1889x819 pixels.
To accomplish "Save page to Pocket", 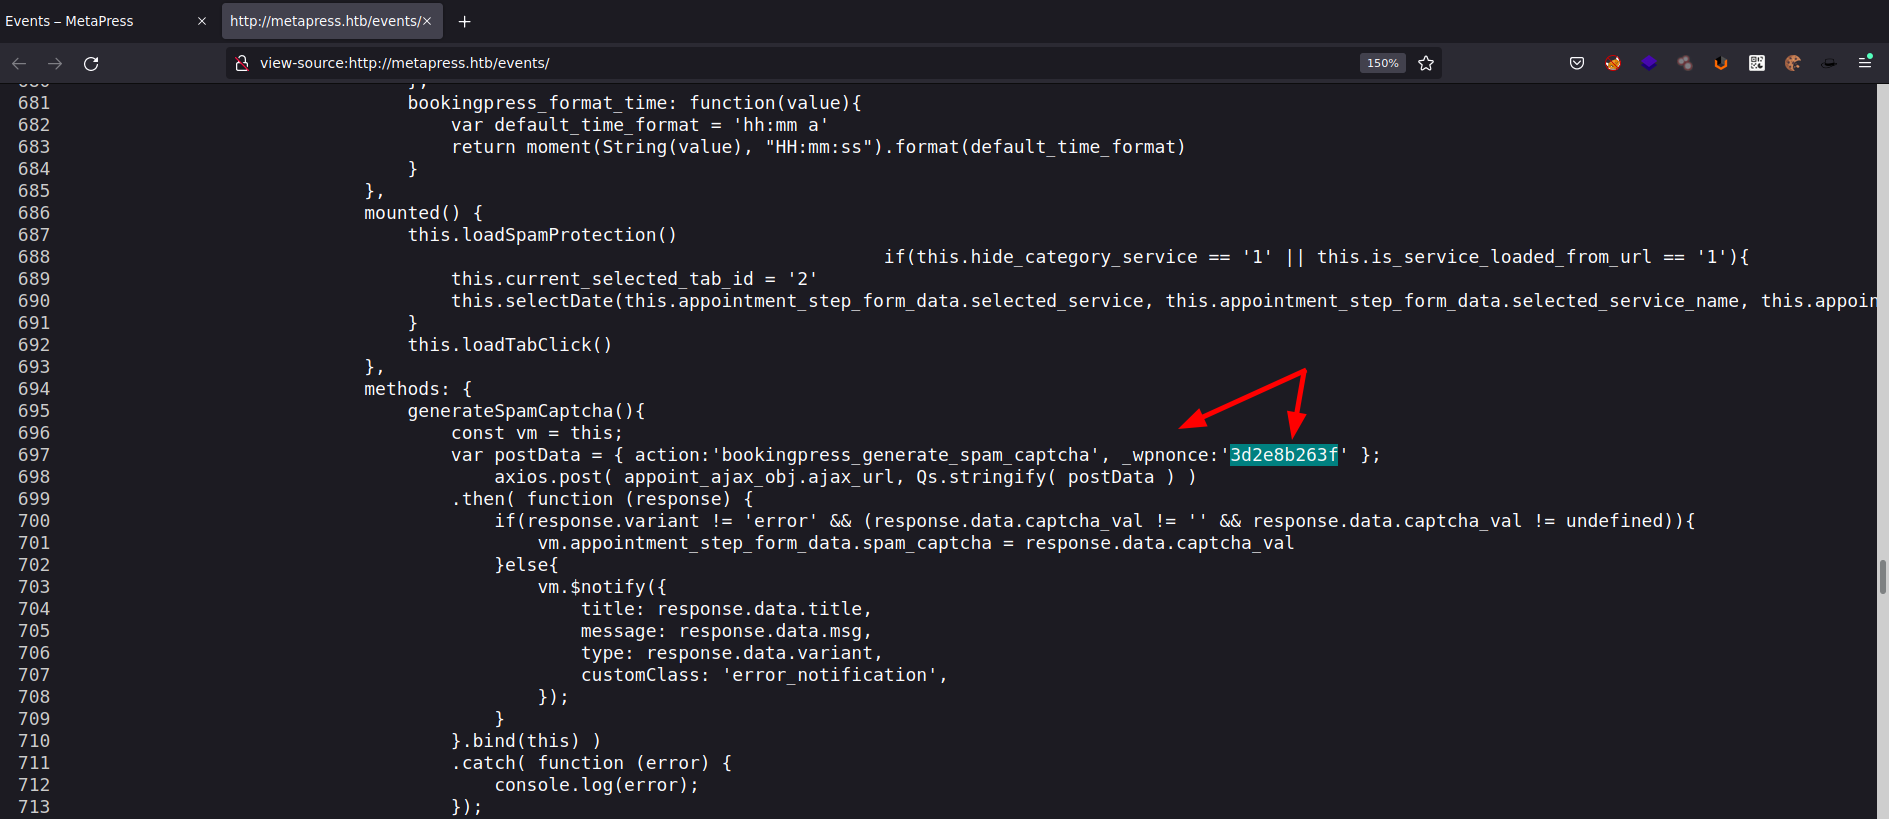I will point(1577,63).
